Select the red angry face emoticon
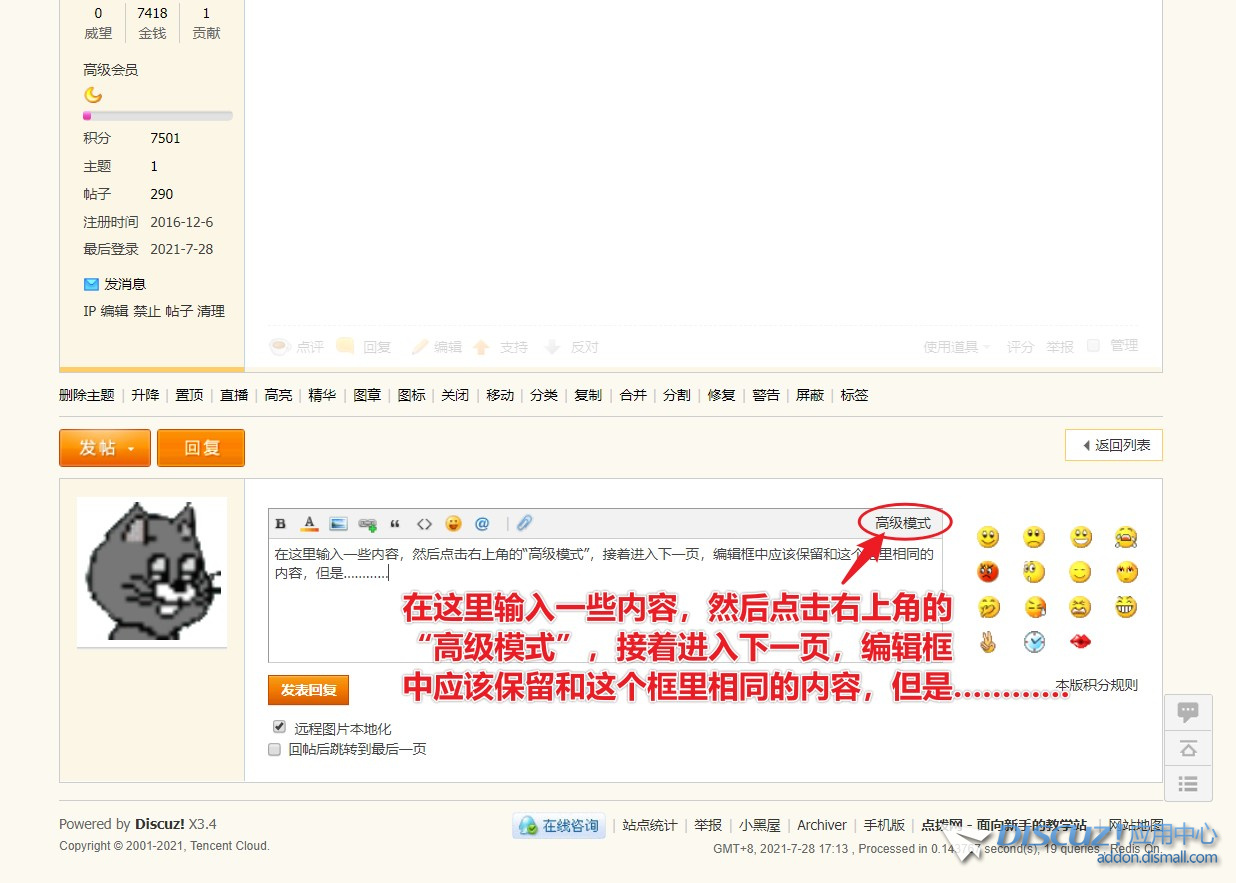Screen dimensions: 1236x883 pyautogui.click(x=988, y=572)
